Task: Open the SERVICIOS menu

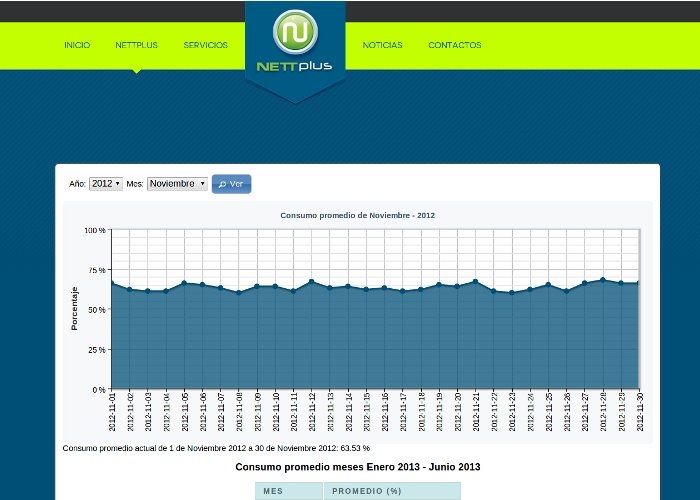Action: [x=205, y=45]
